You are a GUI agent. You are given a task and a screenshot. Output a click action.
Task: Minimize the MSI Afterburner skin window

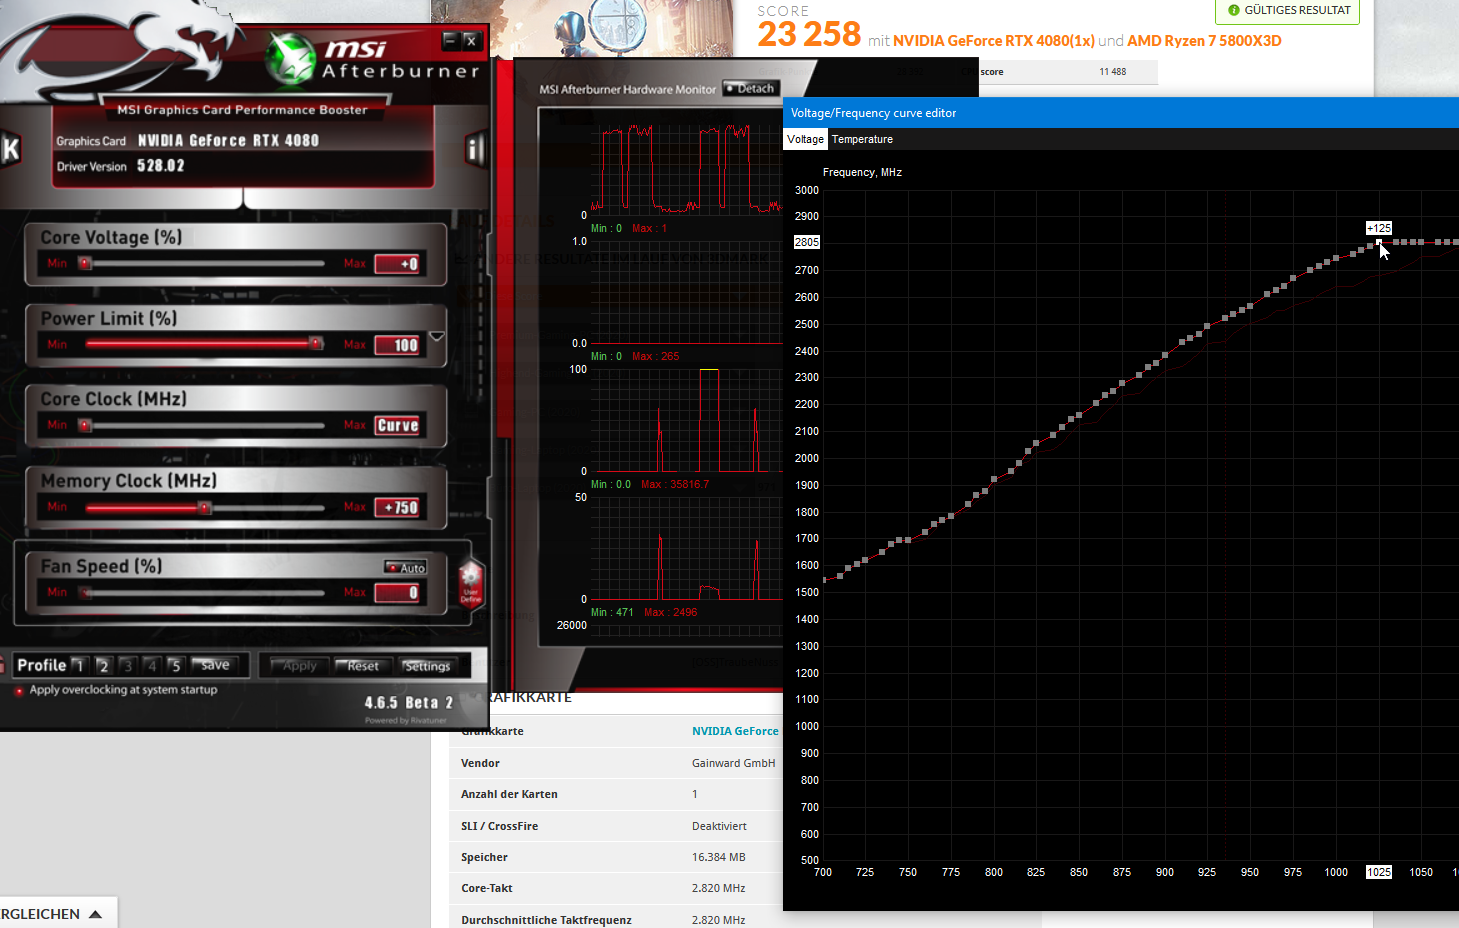point(450,40)
